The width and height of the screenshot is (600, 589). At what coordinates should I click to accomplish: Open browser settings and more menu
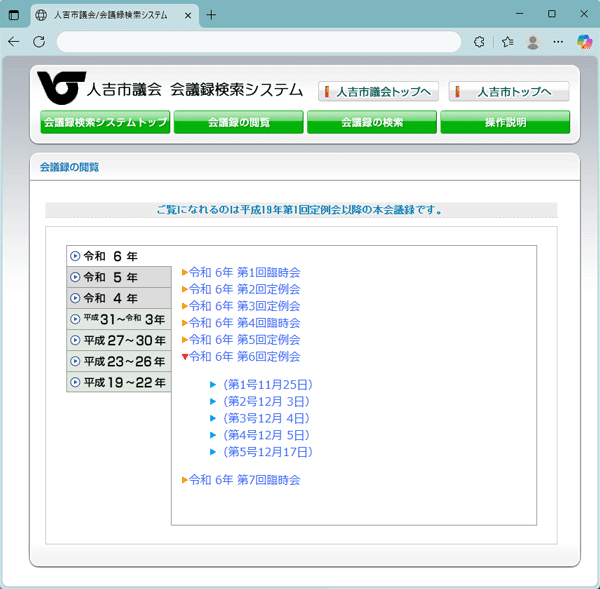[558, 42]
